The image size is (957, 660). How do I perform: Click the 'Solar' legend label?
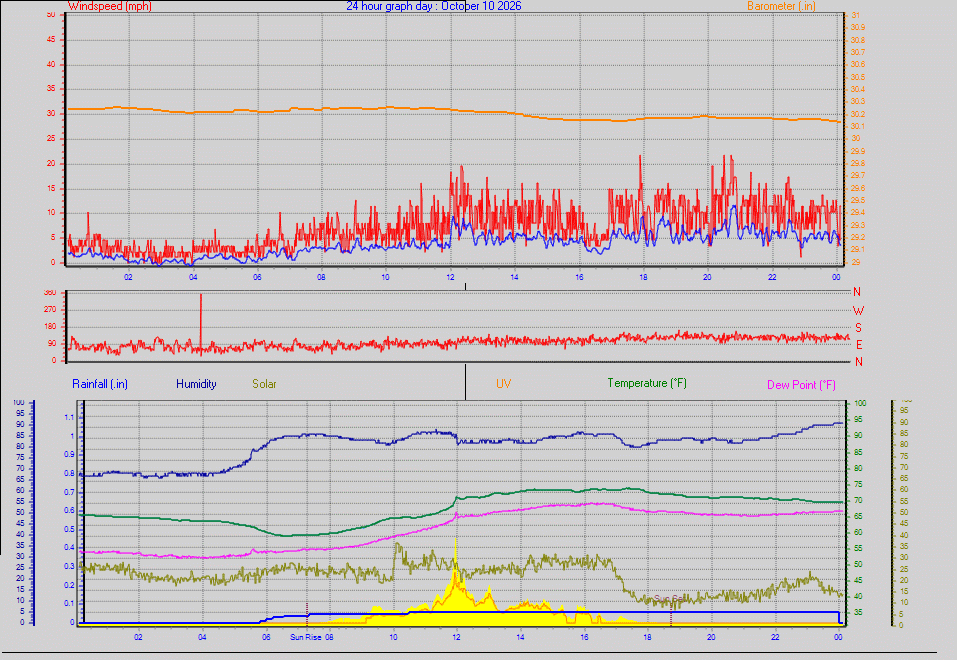[x=264, y=384]
